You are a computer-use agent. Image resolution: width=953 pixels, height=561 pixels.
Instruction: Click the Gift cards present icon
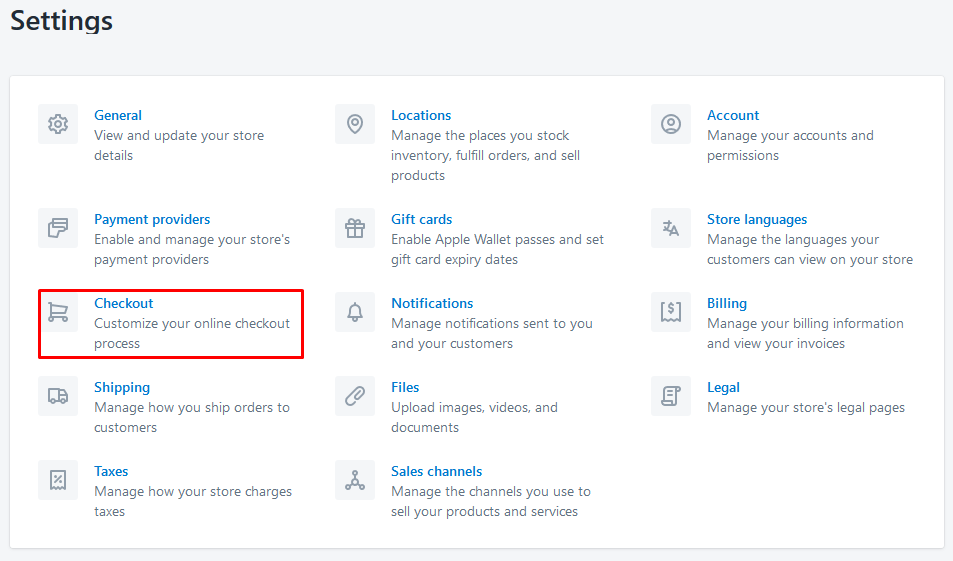355,228
